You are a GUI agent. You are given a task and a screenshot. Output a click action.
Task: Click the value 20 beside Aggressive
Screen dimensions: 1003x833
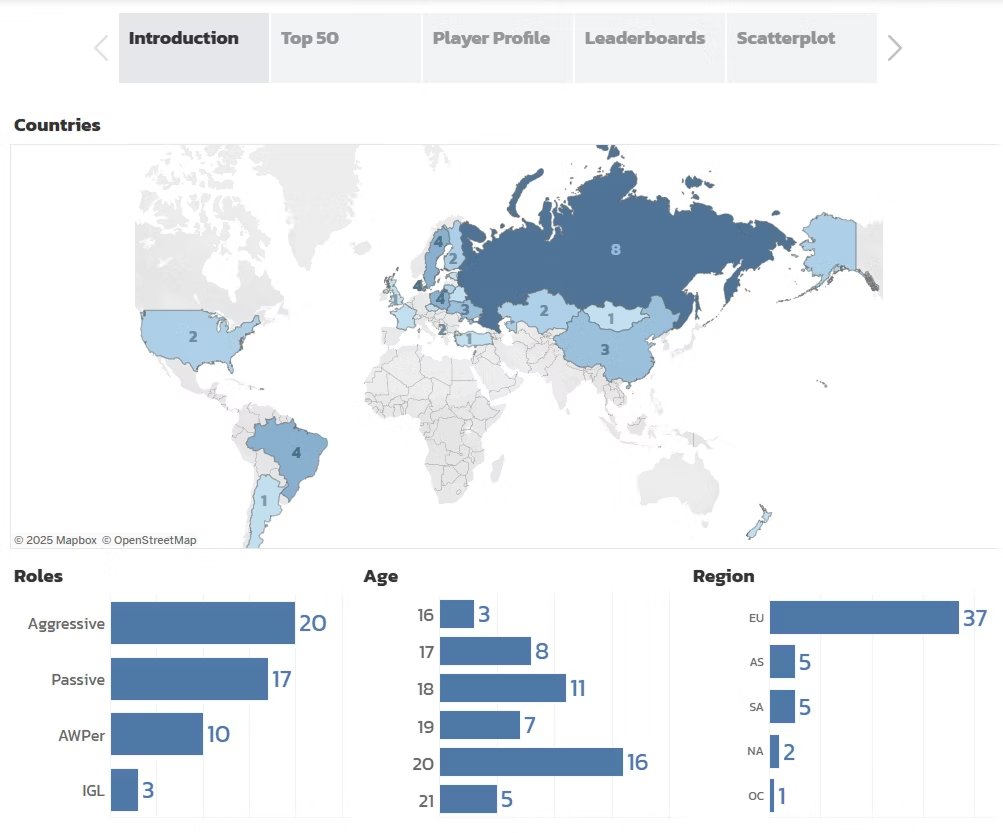pos(313,623)
